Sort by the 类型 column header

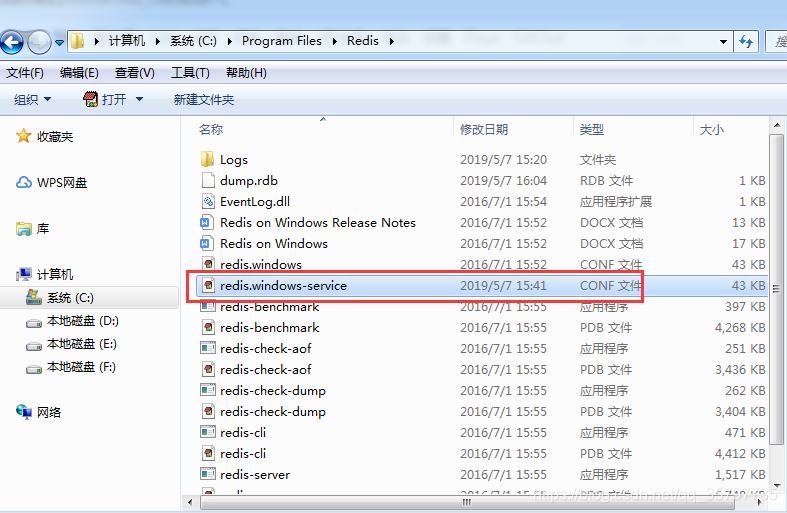592,130
